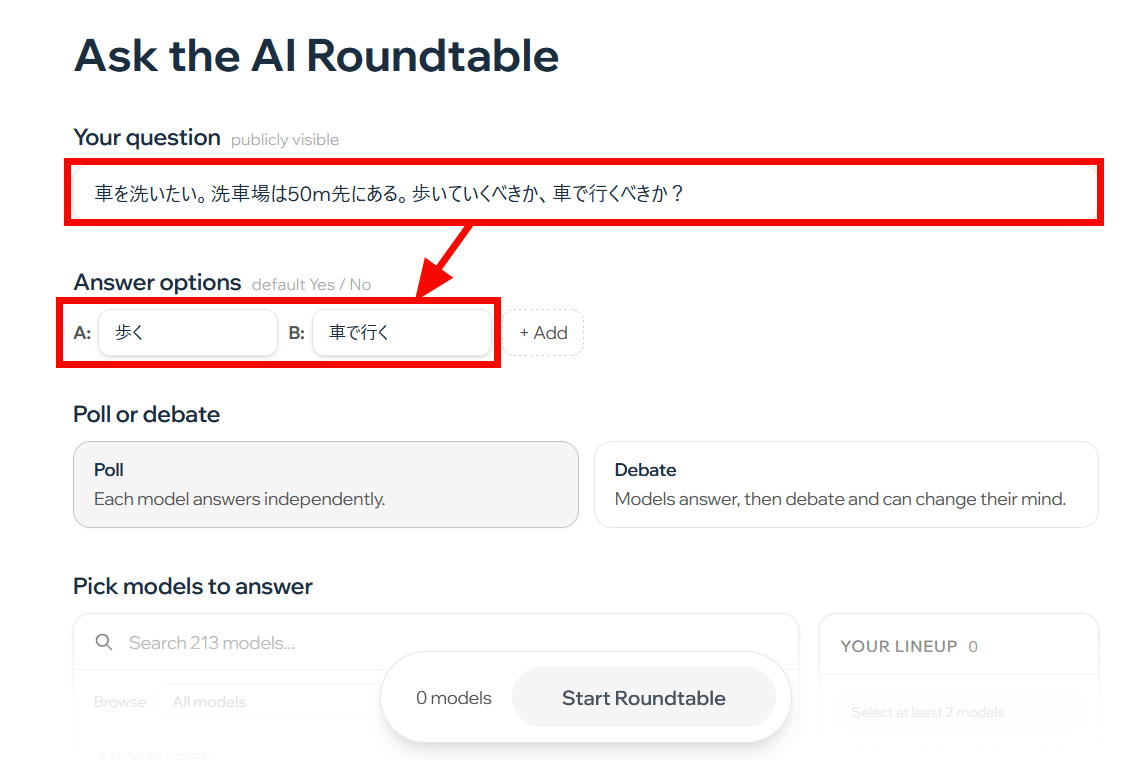This screenshot has width=1138, height=760.
Task: Click the 0 models counter
Action: pyautogui.click(x=454, y=698)
